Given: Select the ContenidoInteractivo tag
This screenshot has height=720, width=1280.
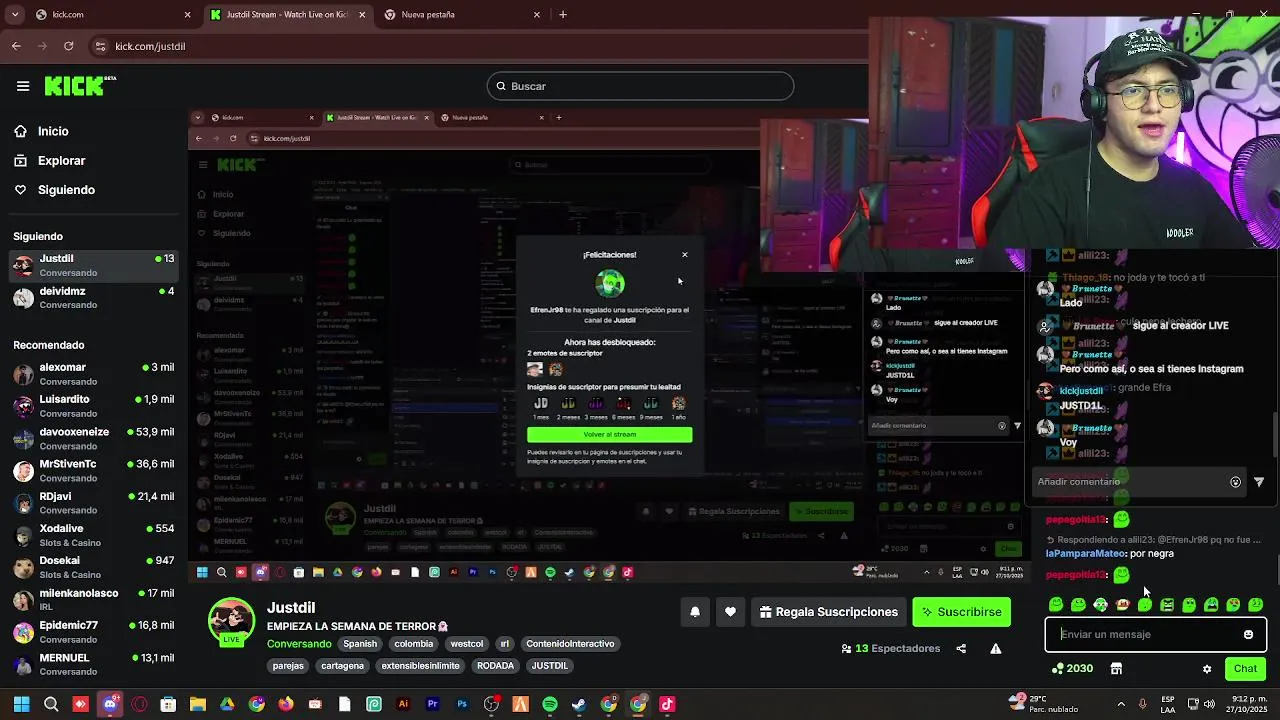Looking at the screenshot, I should pos(570,644).
